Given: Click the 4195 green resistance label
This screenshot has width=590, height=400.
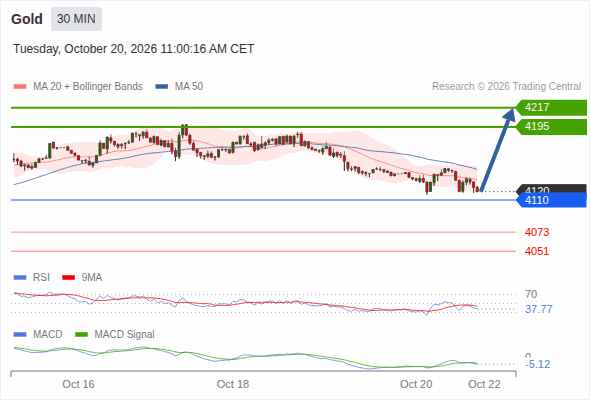Looking at the screenshot, I should click(551, 126).
